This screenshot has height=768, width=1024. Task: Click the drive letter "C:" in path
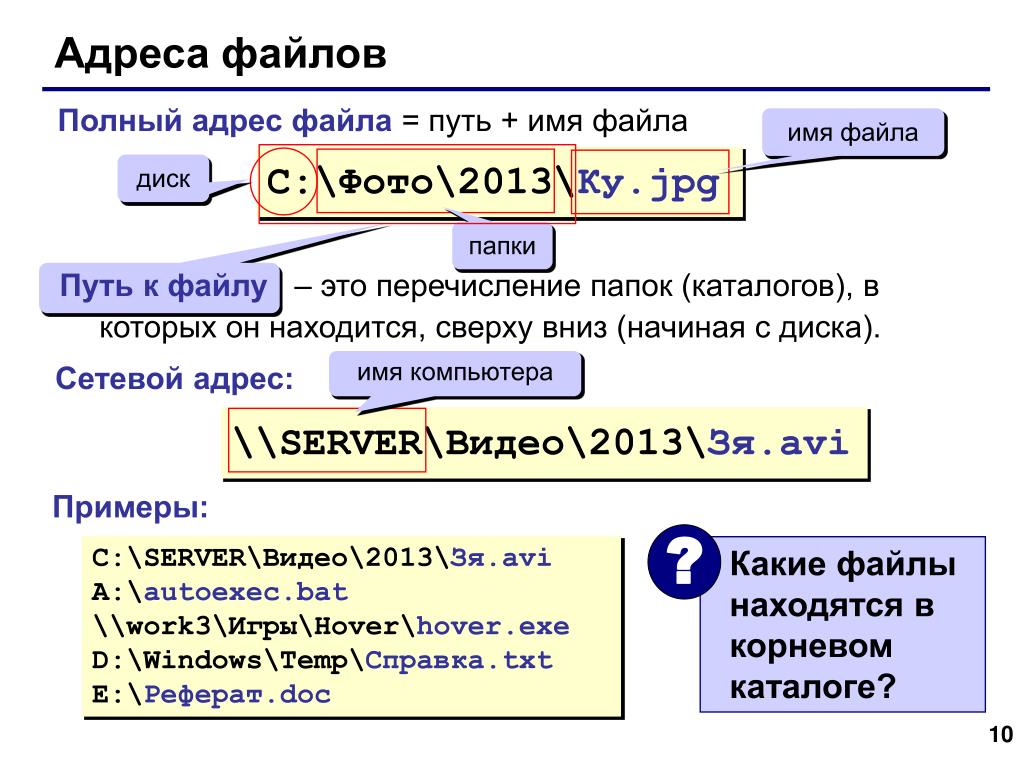click(x=287, y=182)
